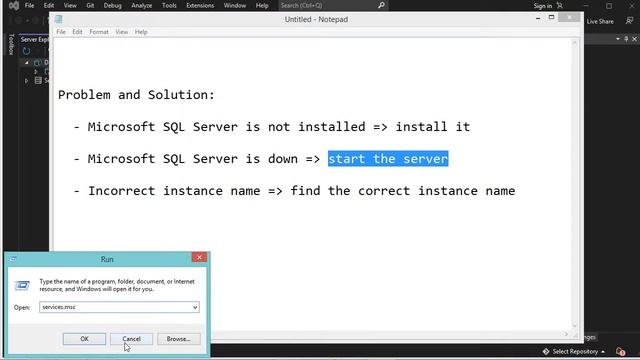Image resolution: width=640 pixels, height=360 pixels.
Task: Click the Visual Studio search box
Action: (333, 6)
